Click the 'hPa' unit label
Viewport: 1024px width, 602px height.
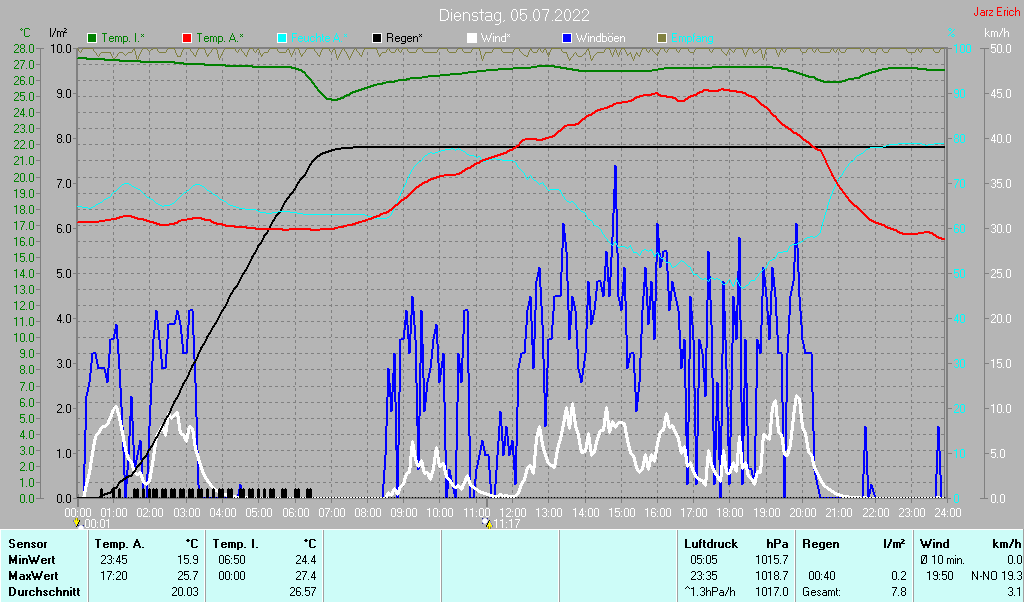click(x=777, y=544)
